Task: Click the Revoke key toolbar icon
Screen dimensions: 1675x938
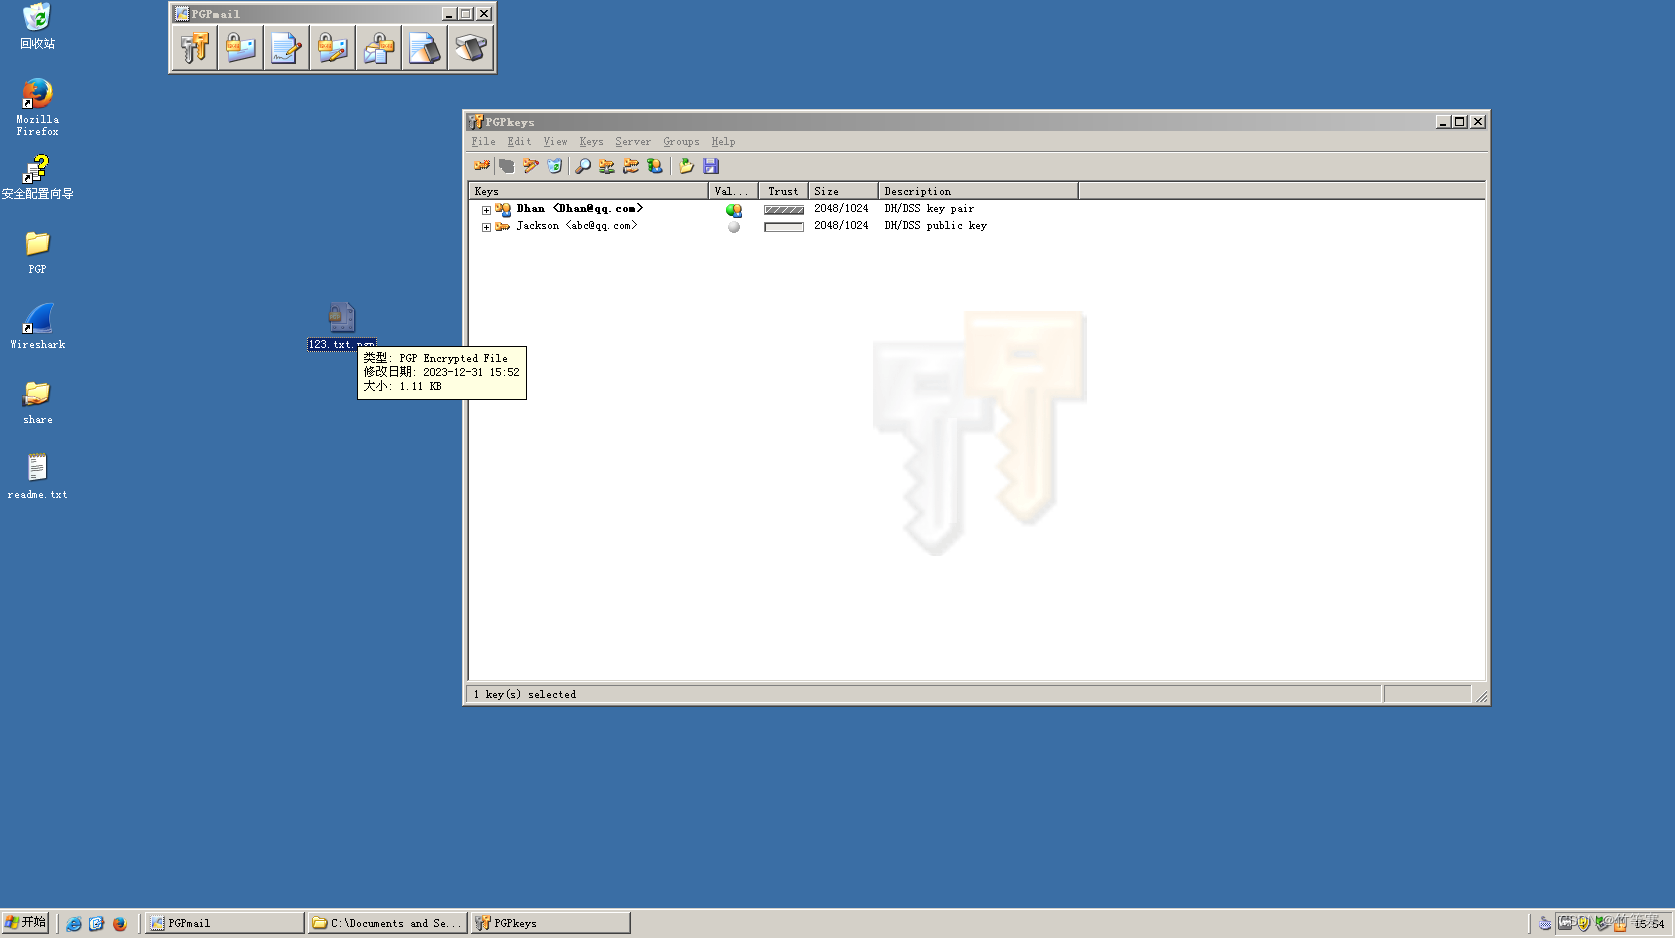Action: pyautogui.click(x=507, y=166)
